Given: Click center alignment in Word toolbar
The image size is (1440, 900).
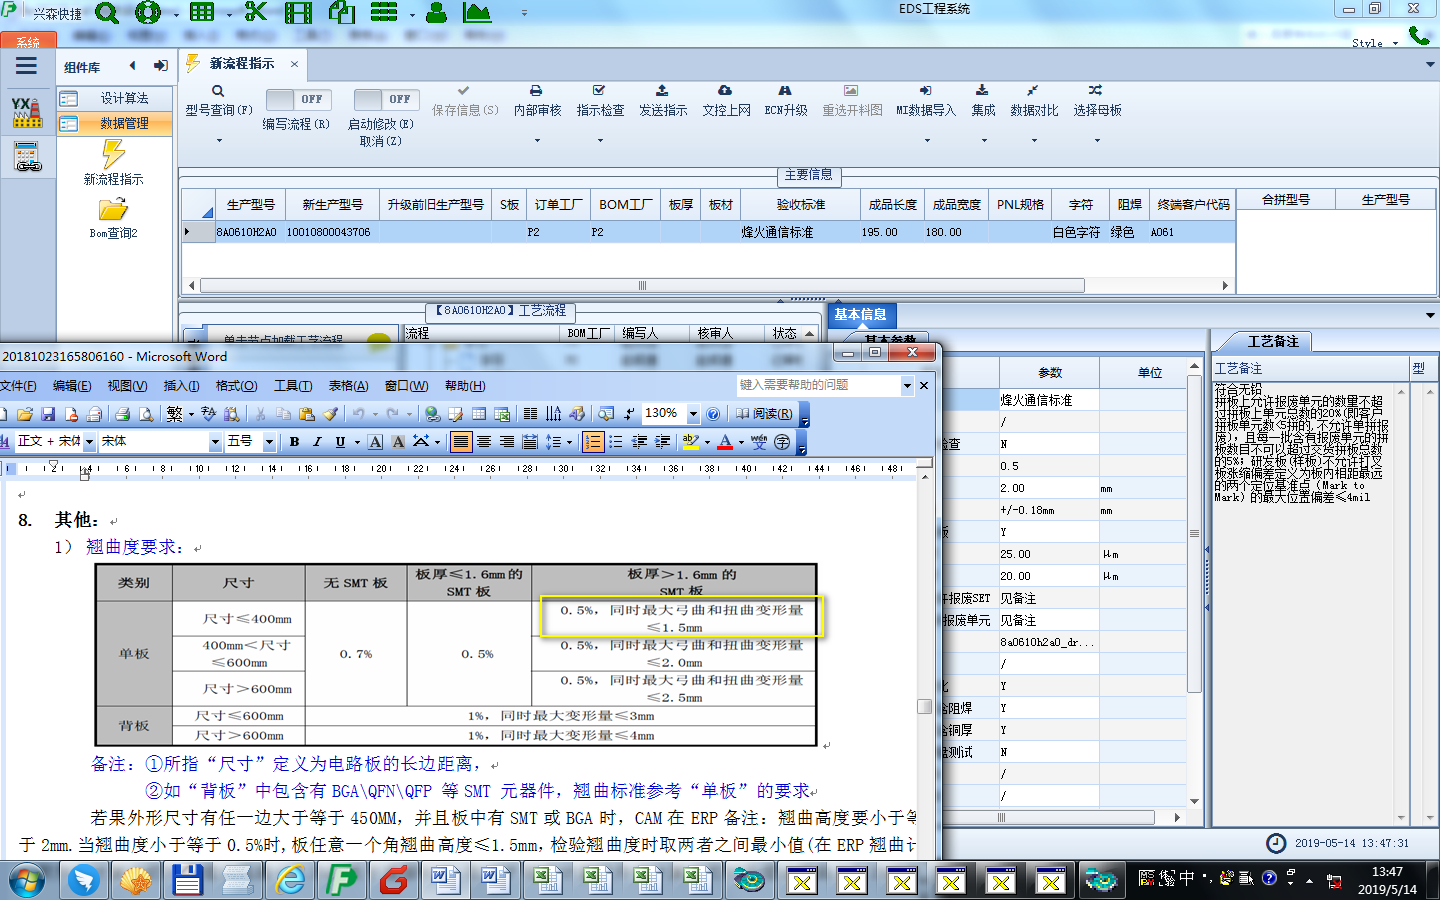Looking at the screenshot, I should click(x=484, y=441).
